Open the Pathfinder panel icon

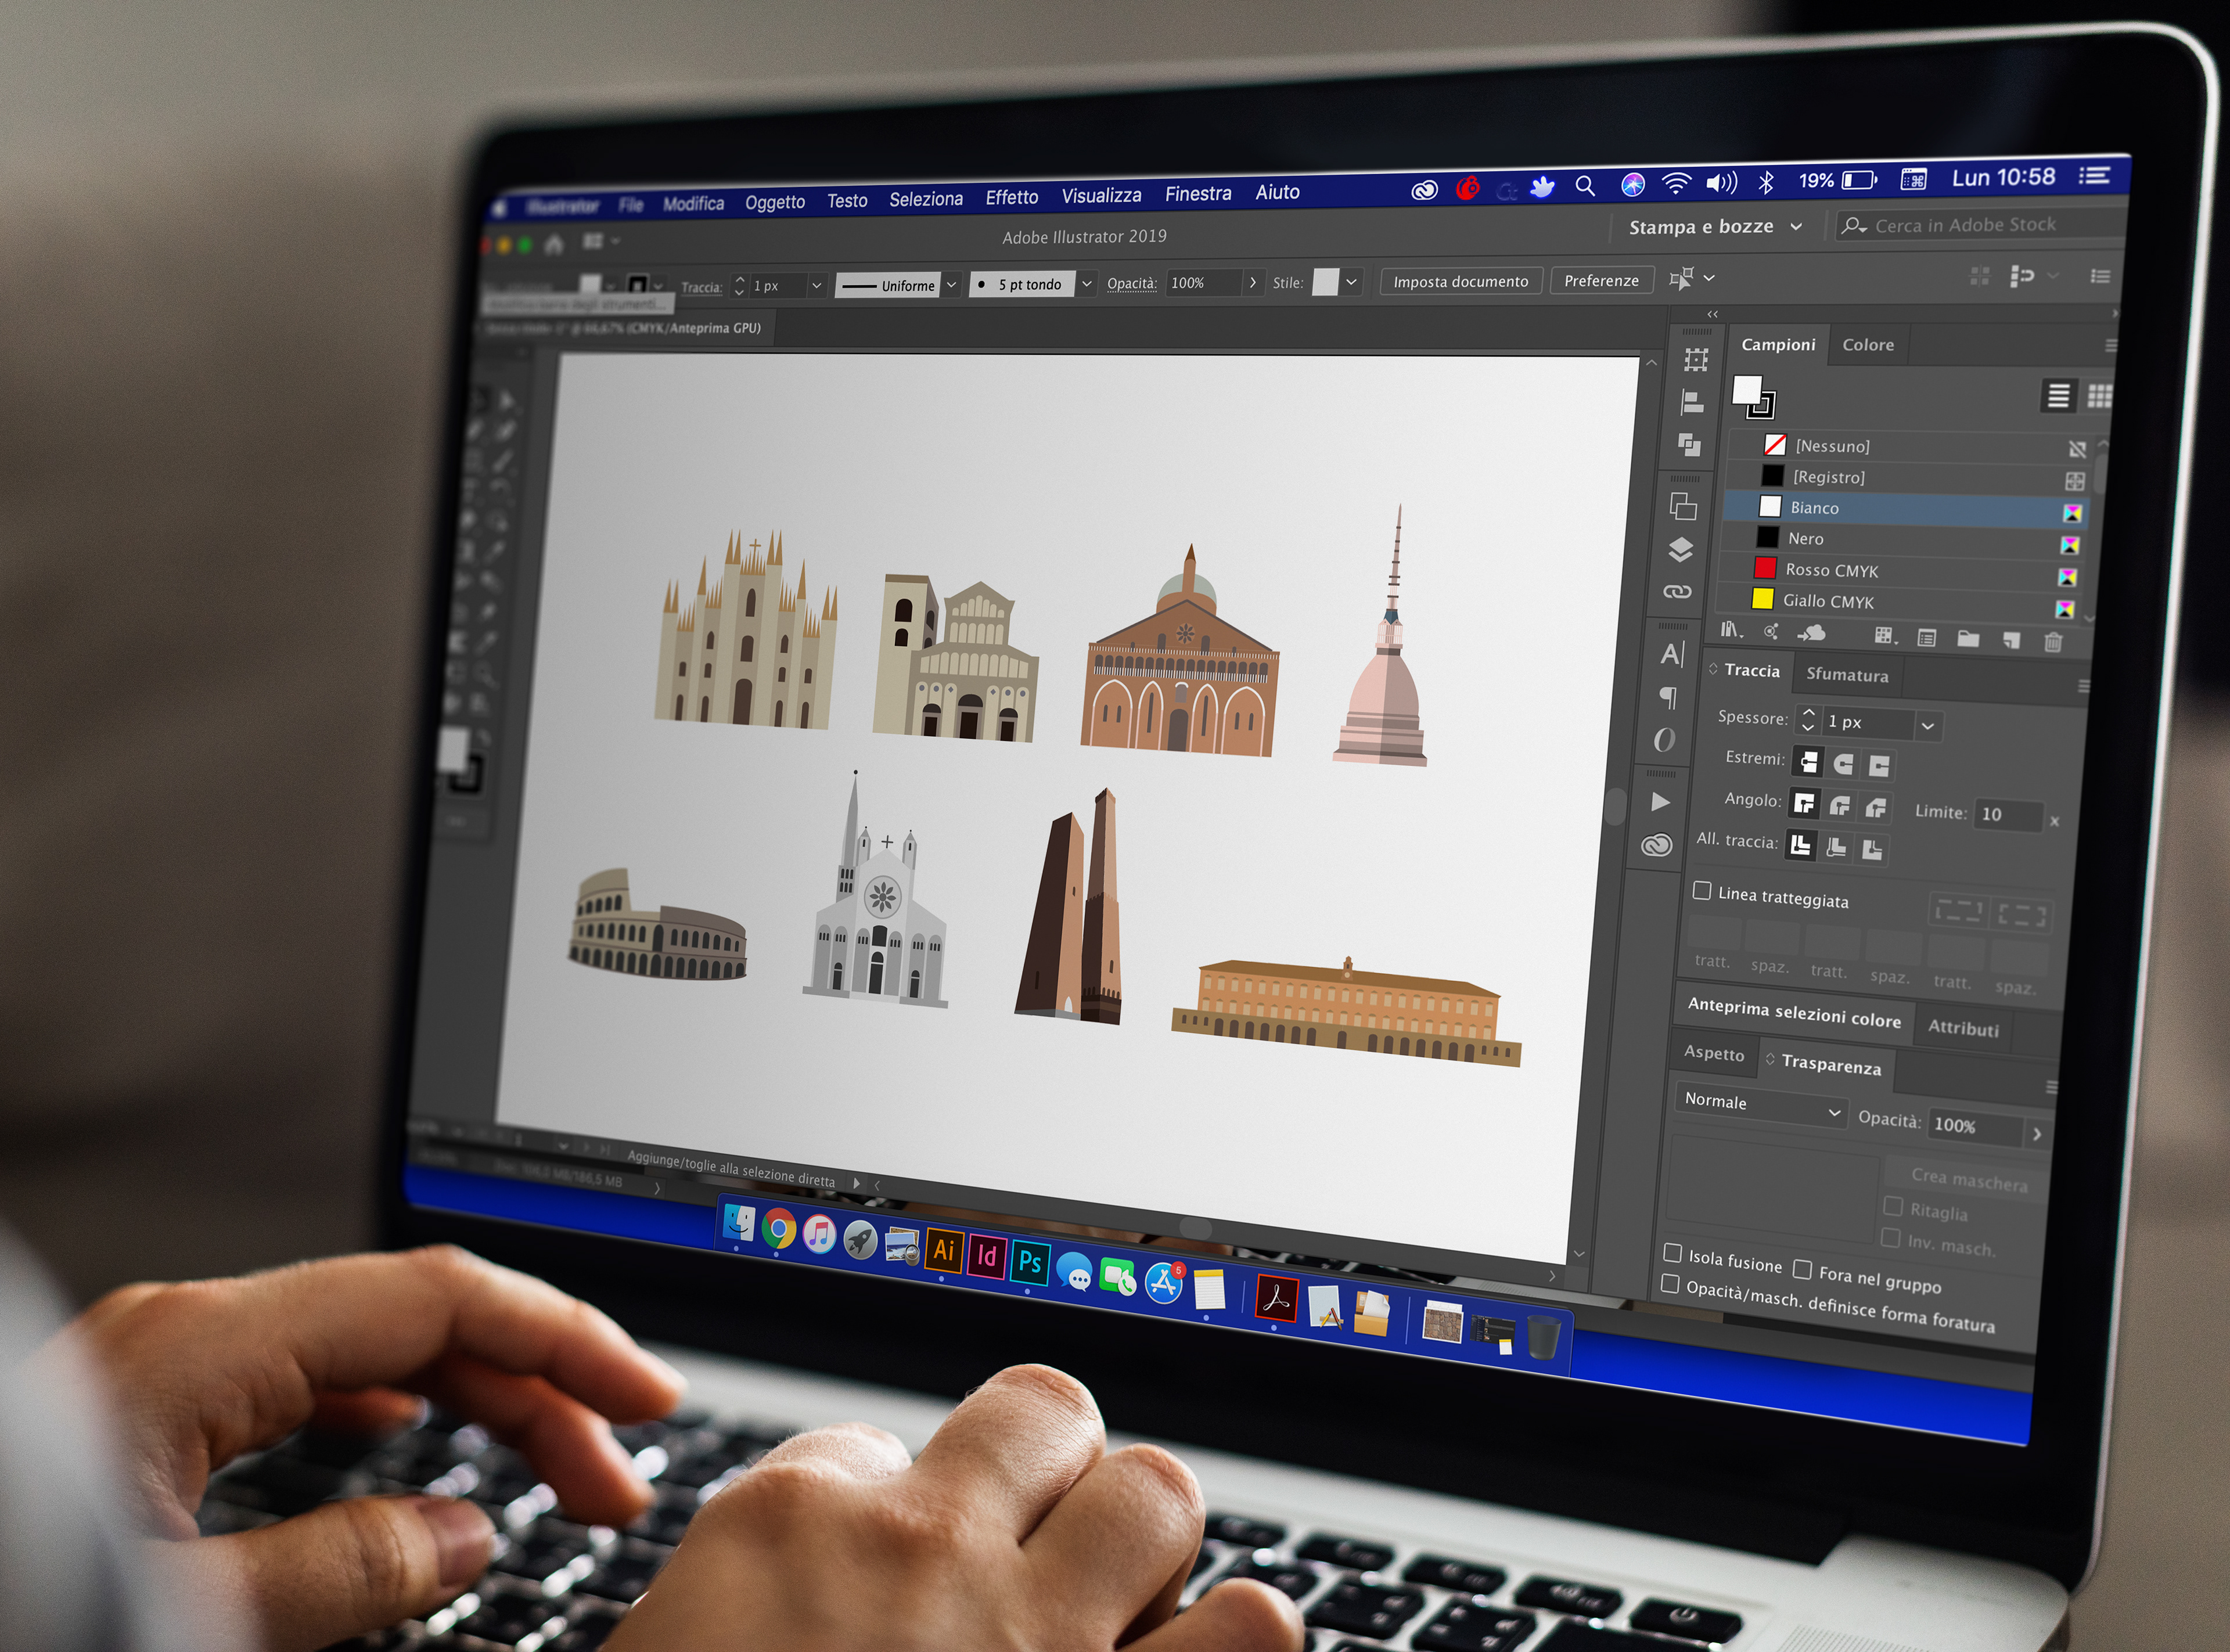click(1689, 445)
